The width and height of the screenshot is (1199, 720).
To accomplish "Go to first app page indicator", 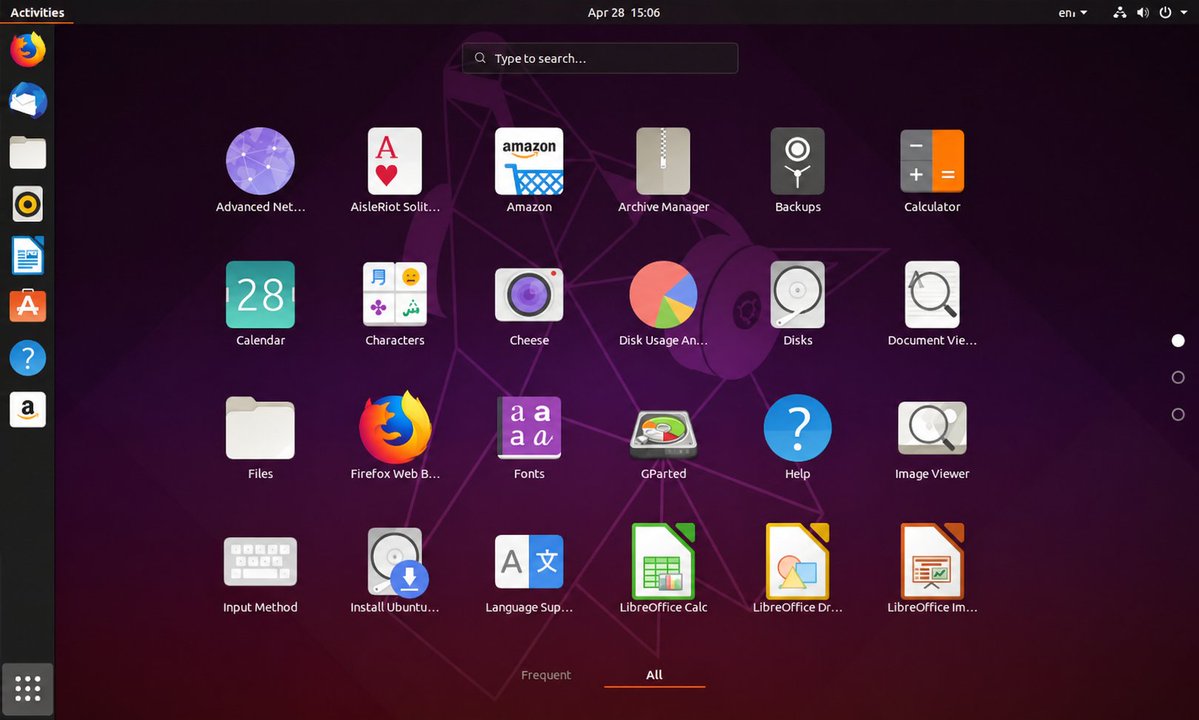I will [x=1178, y=340].
